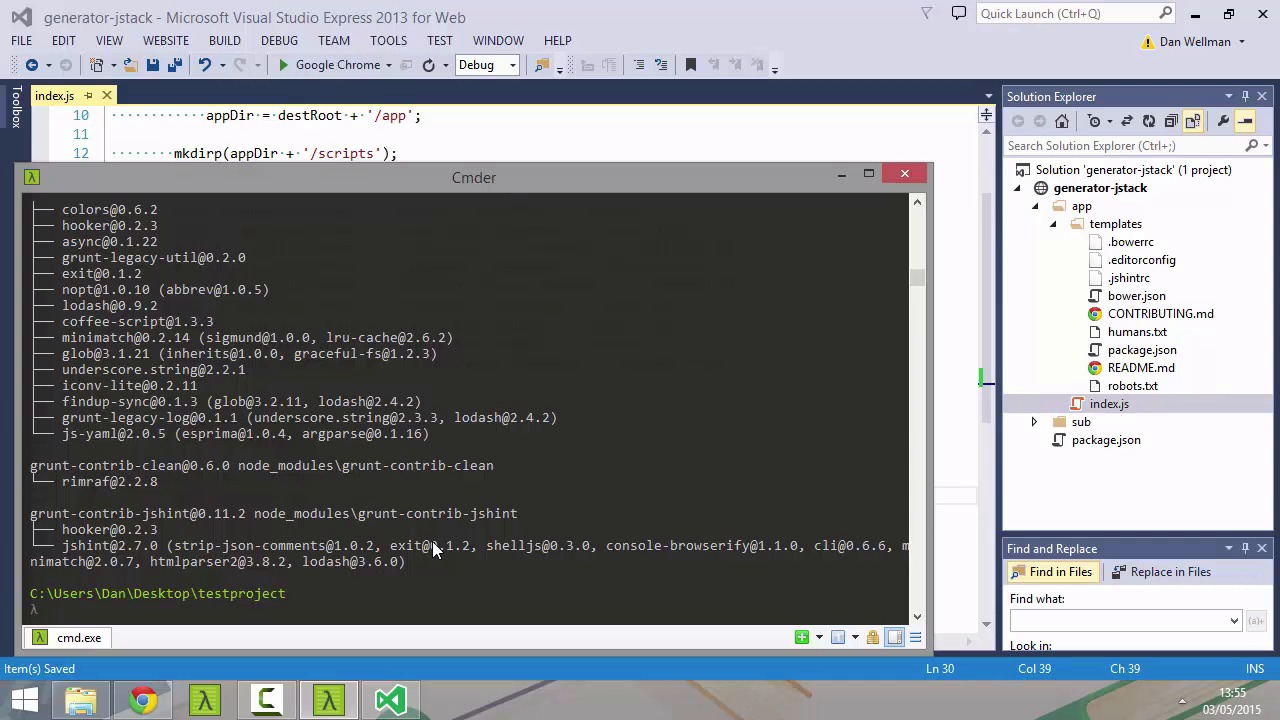Save index.js with the single floppy icon
The width and height of the screenshot is (1280, 720).
coord(152,65)
